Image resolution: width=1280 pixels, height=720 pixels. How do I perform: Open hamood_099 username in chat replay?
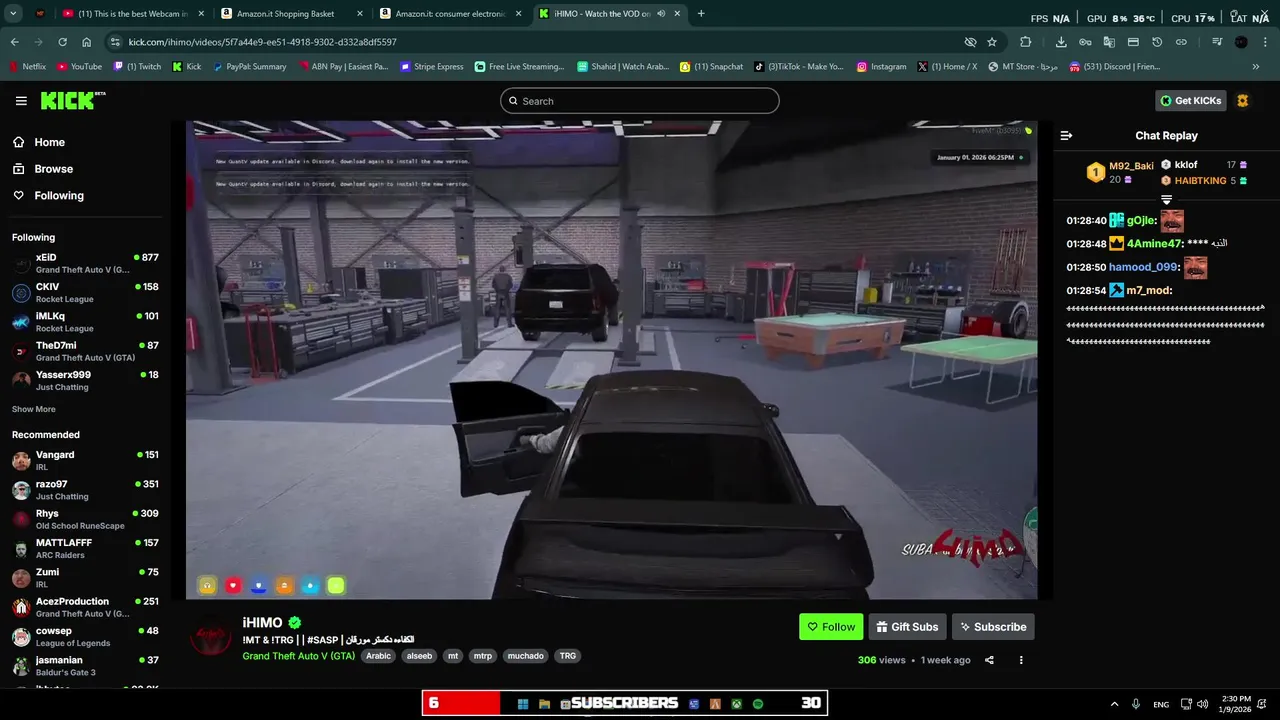(1143, 267)
